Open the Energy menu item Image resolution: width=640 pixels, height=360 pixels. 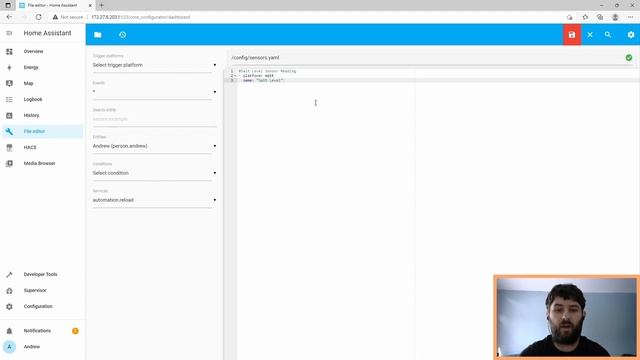coord(31,67)
